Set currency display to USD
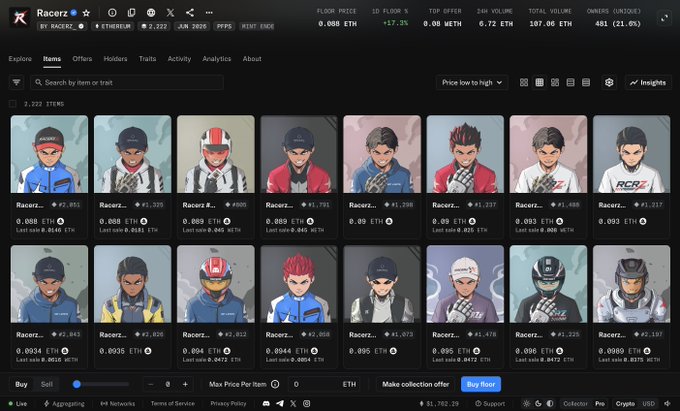Image resolution: width=680 pixels, height=411 pixels. [649, 404]
